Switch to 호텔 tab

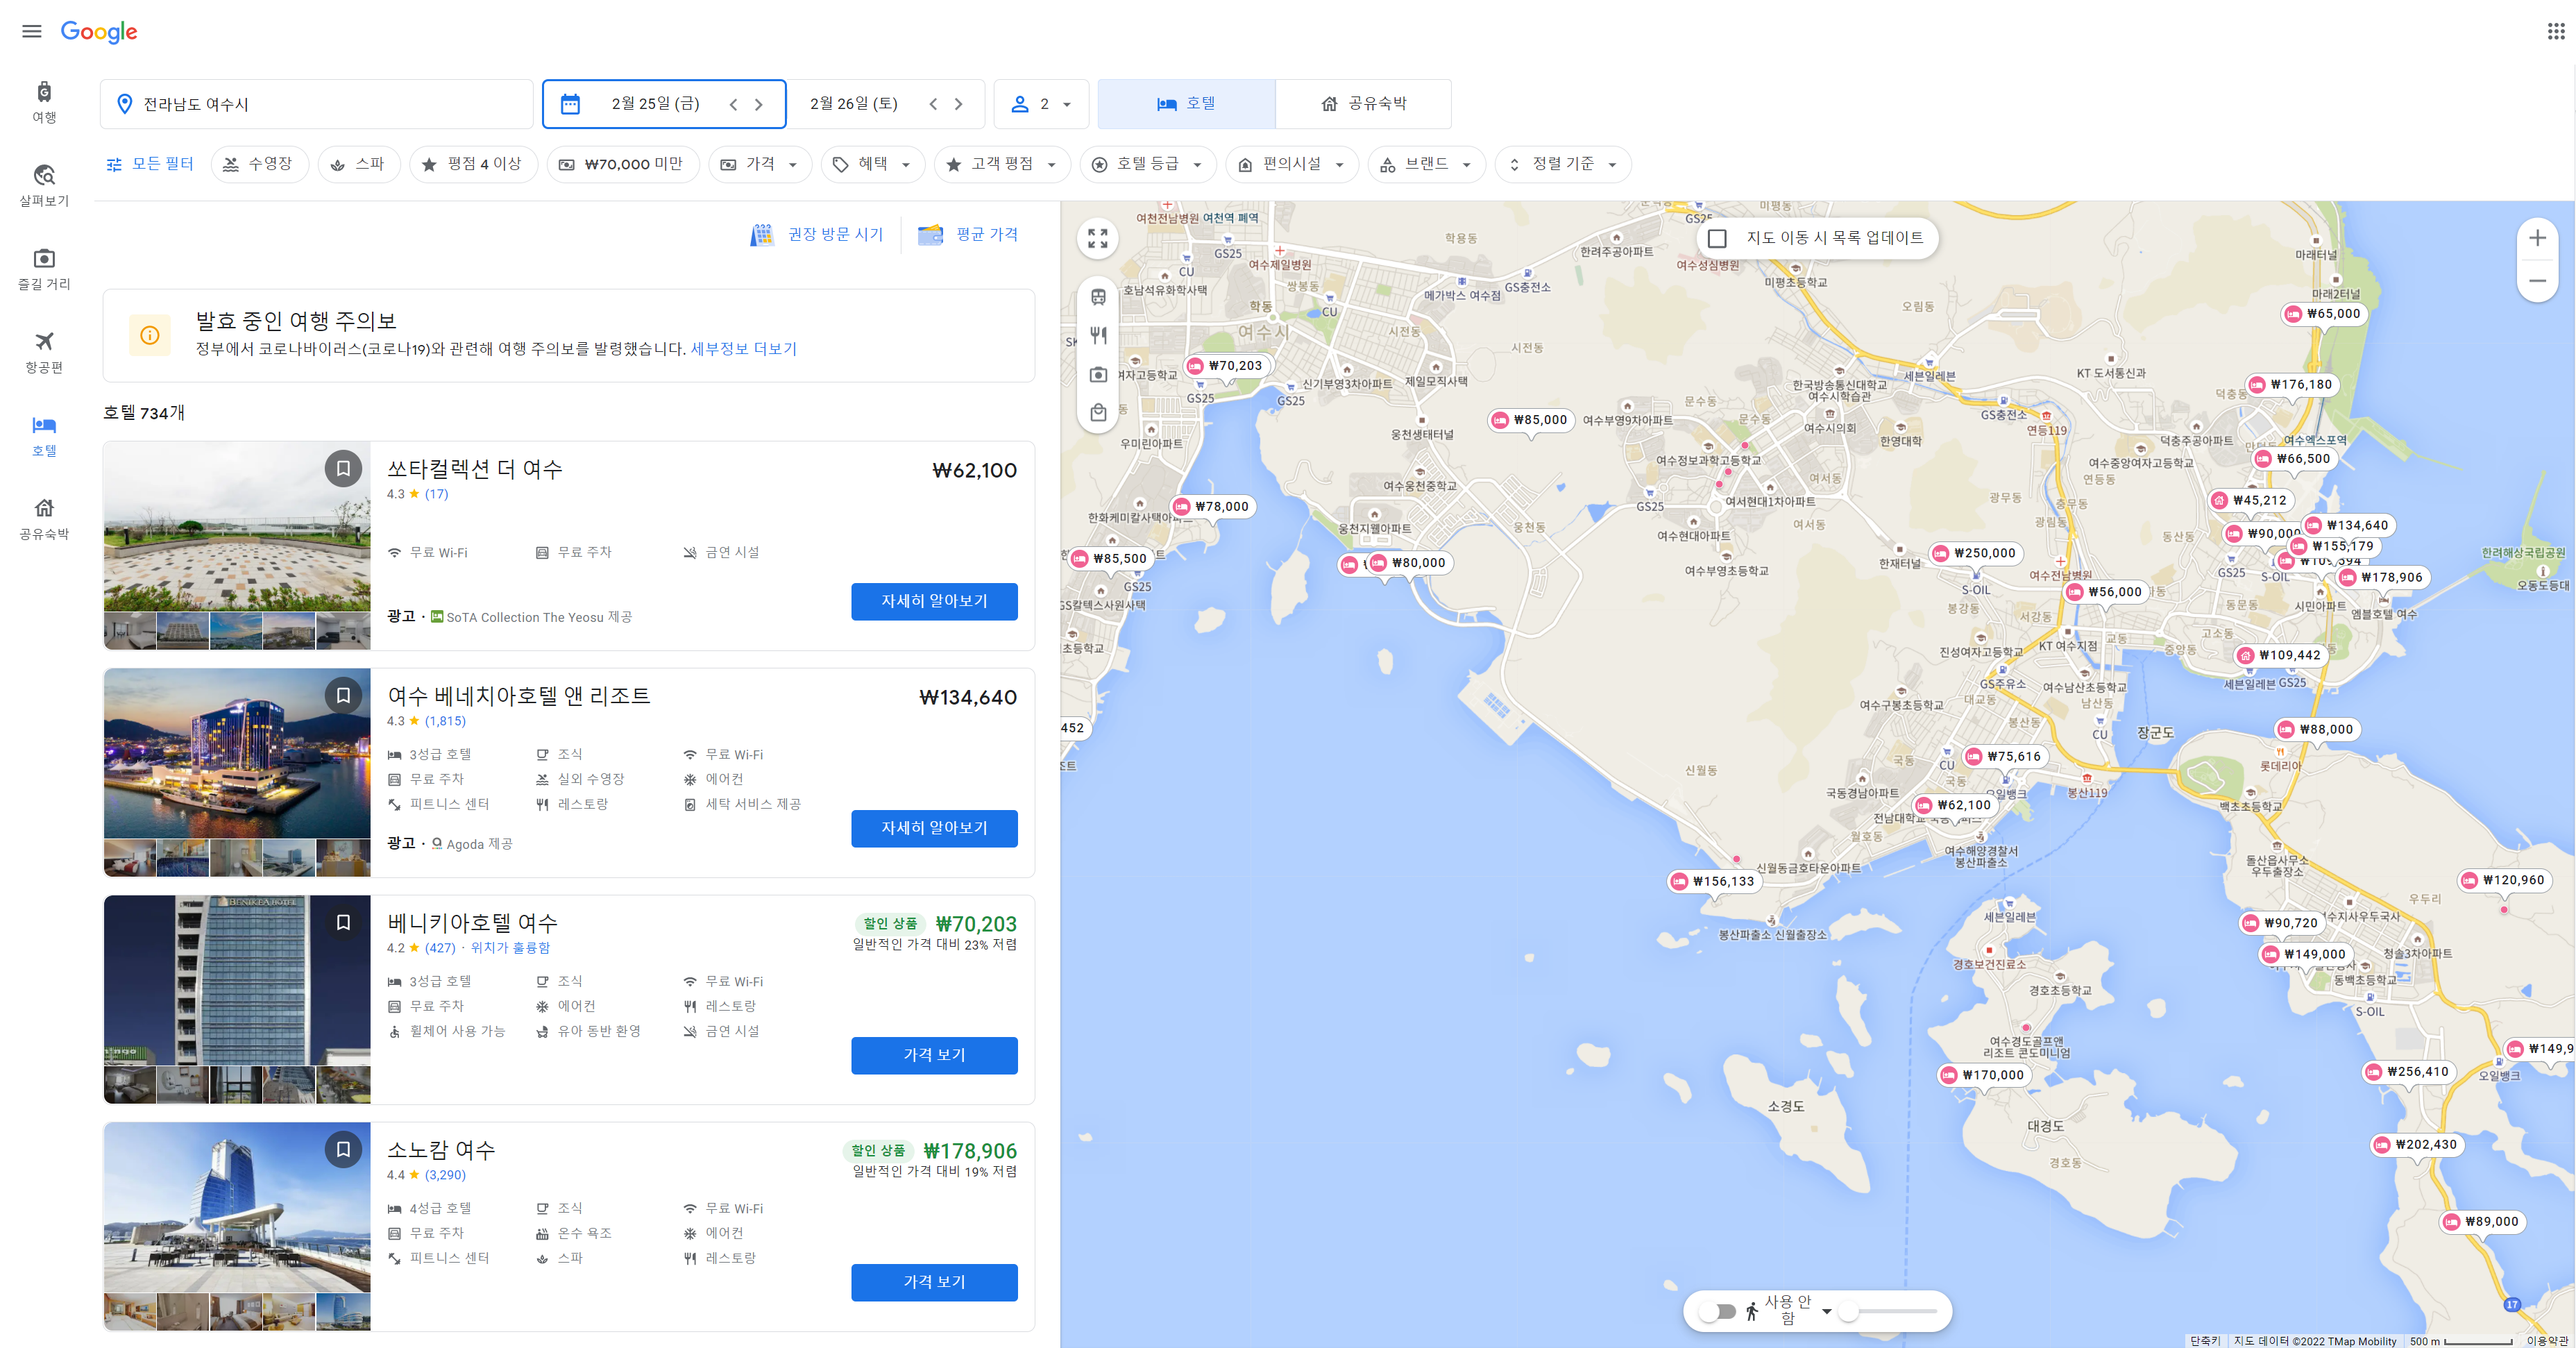tap(1186, 104)
